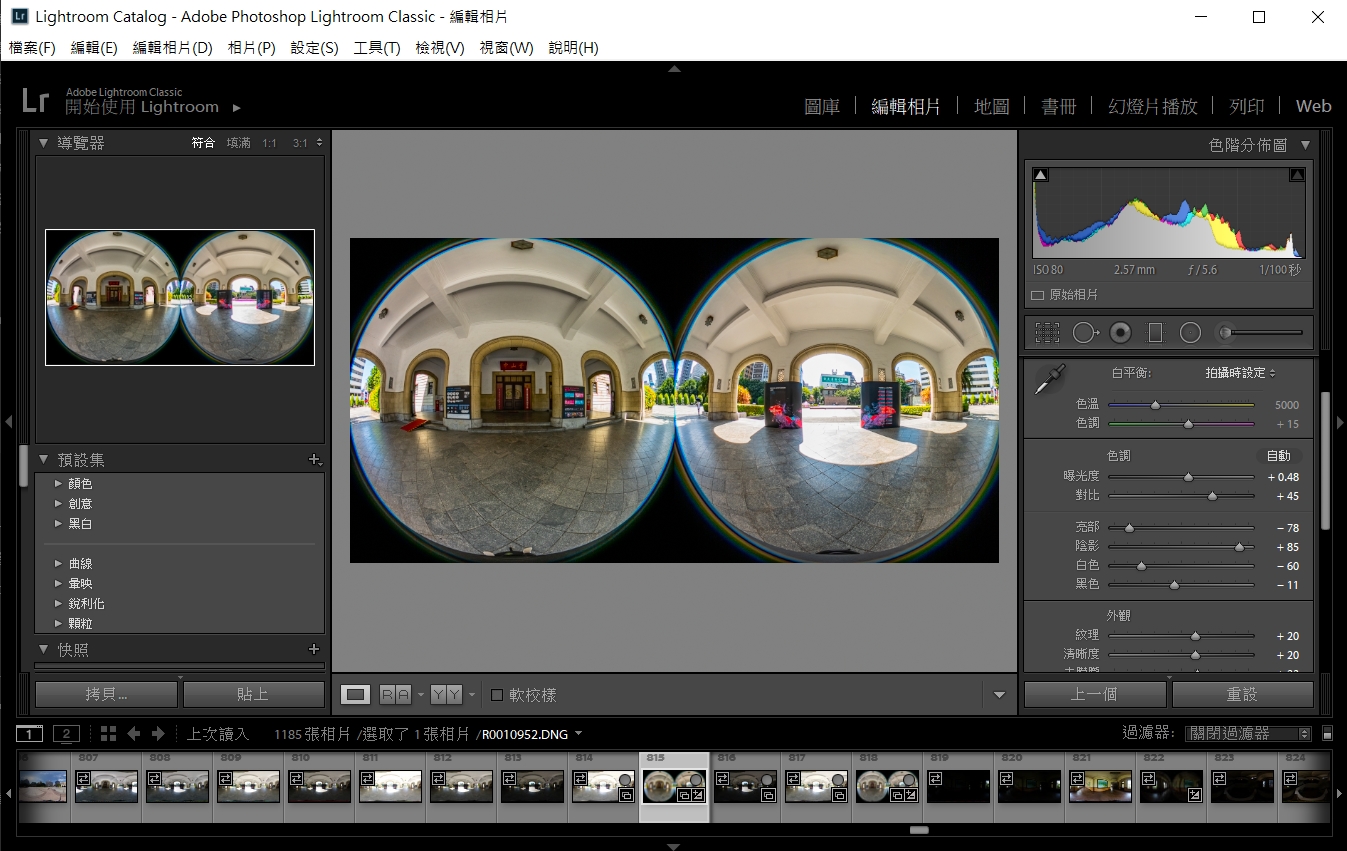
Task: Click the 重設 button
Action: tap(1242, 694)
